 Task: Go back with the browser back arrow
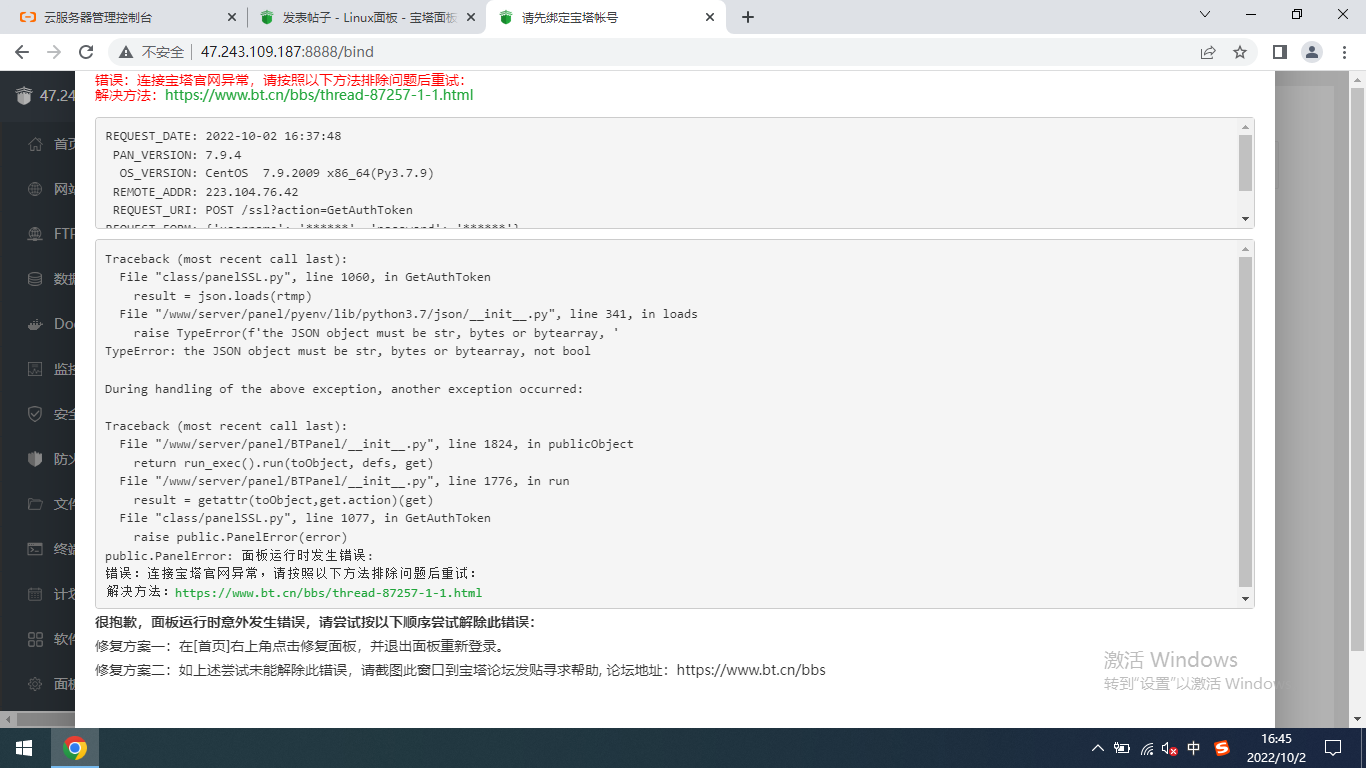click(24, 52)
